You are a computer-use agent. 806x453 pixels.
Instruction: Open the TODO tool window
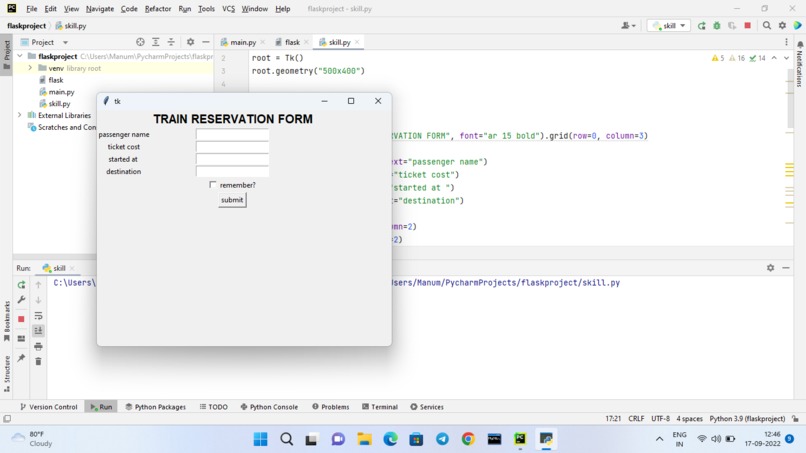(213, 407)
